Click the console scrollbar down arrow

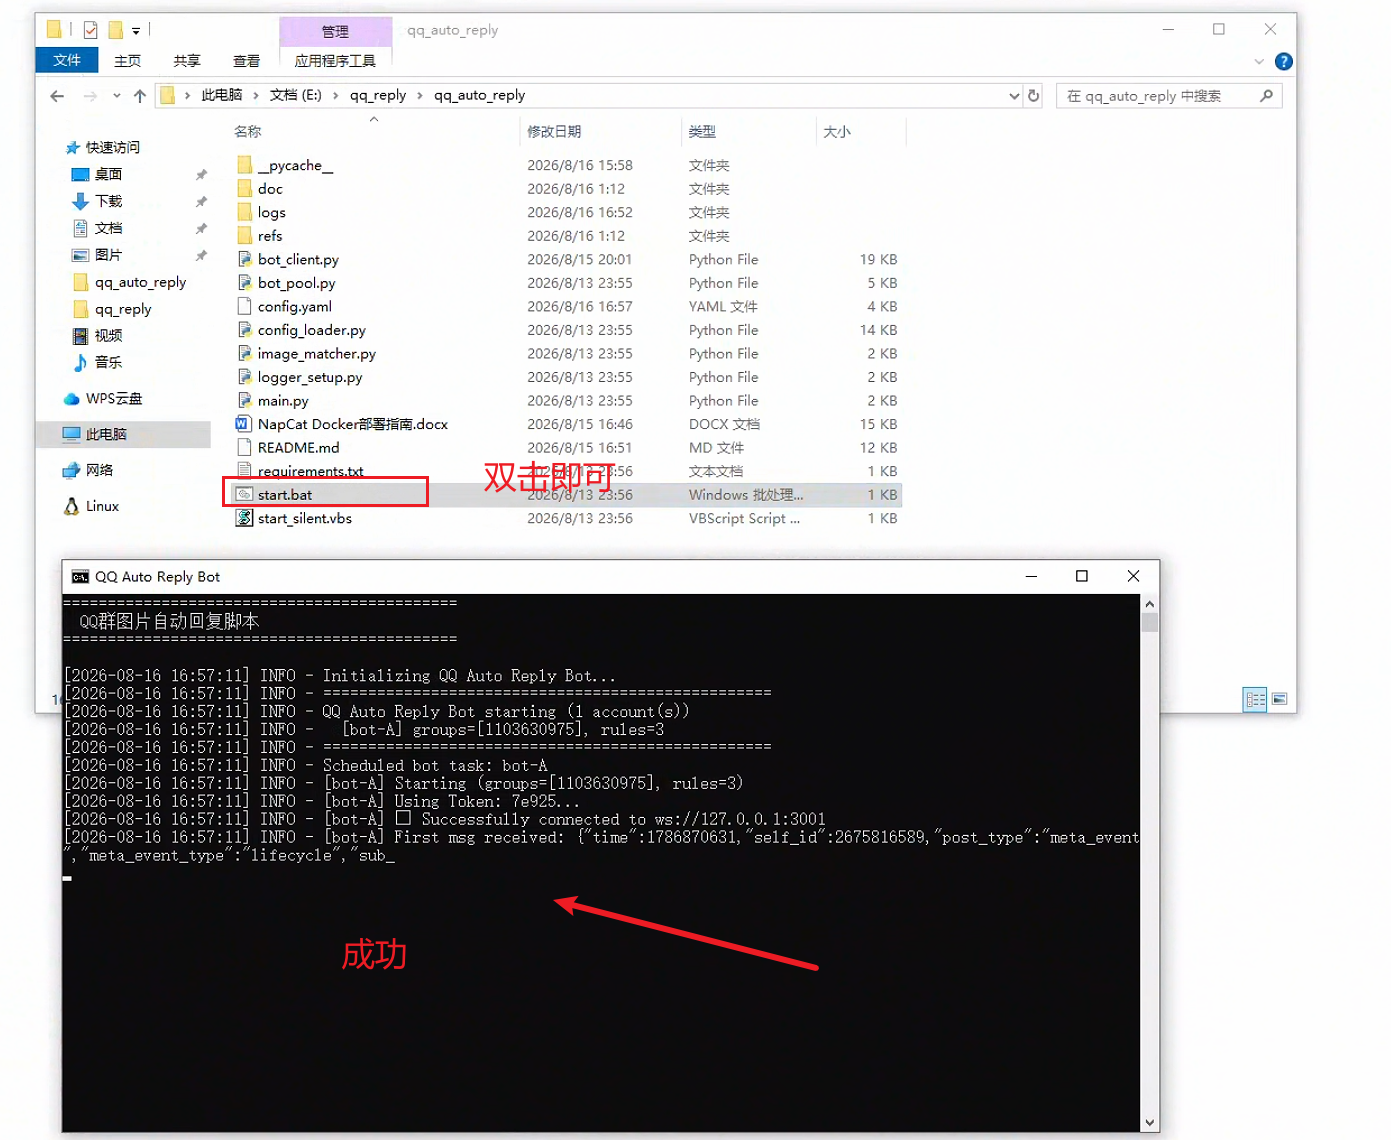pos(1150,1123)
